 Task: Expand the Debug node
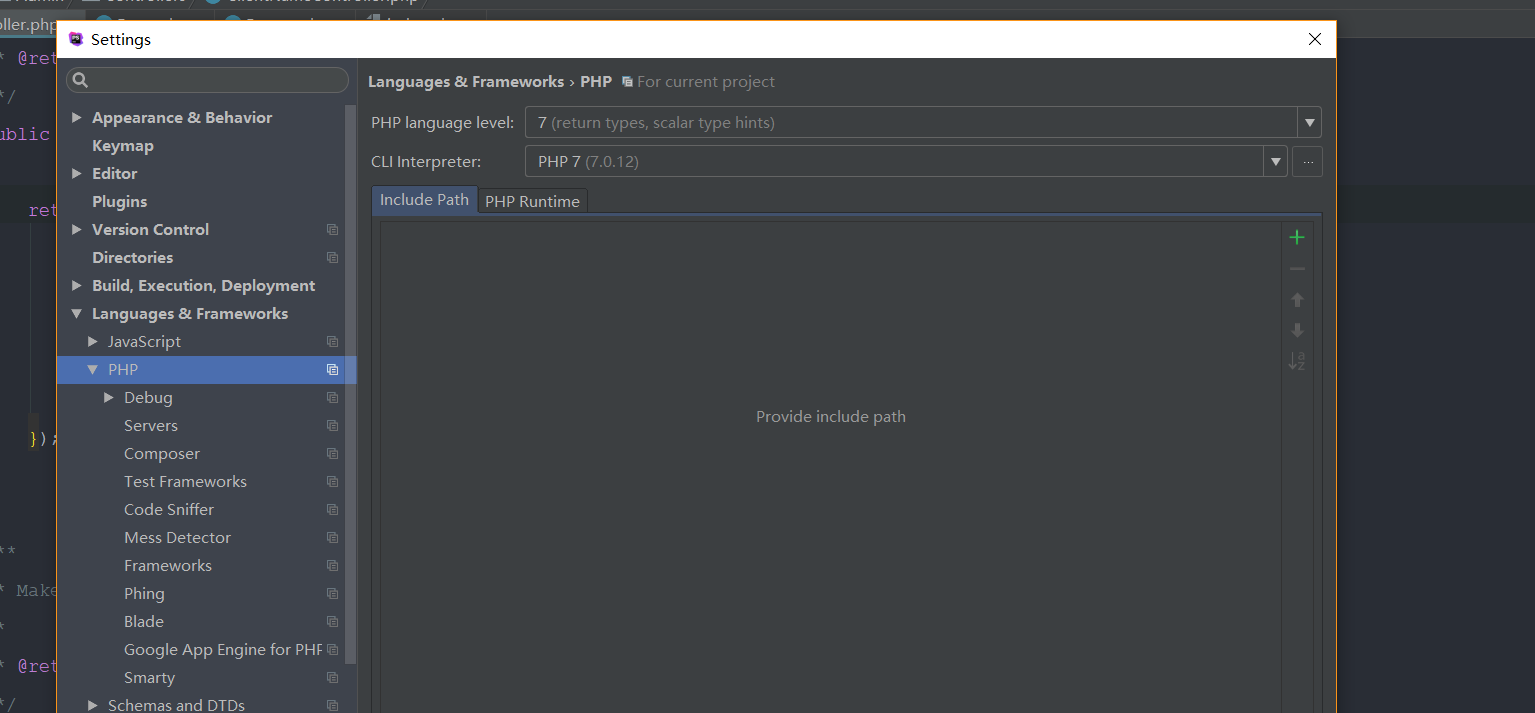click(x=109, y=398)
